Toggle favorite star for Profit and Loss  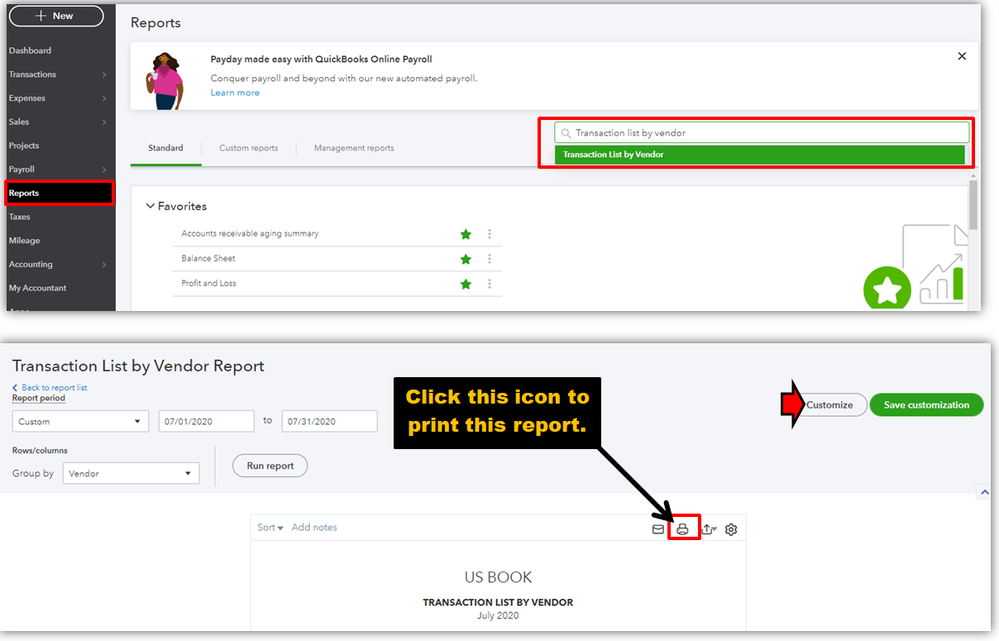coord(466,284)
